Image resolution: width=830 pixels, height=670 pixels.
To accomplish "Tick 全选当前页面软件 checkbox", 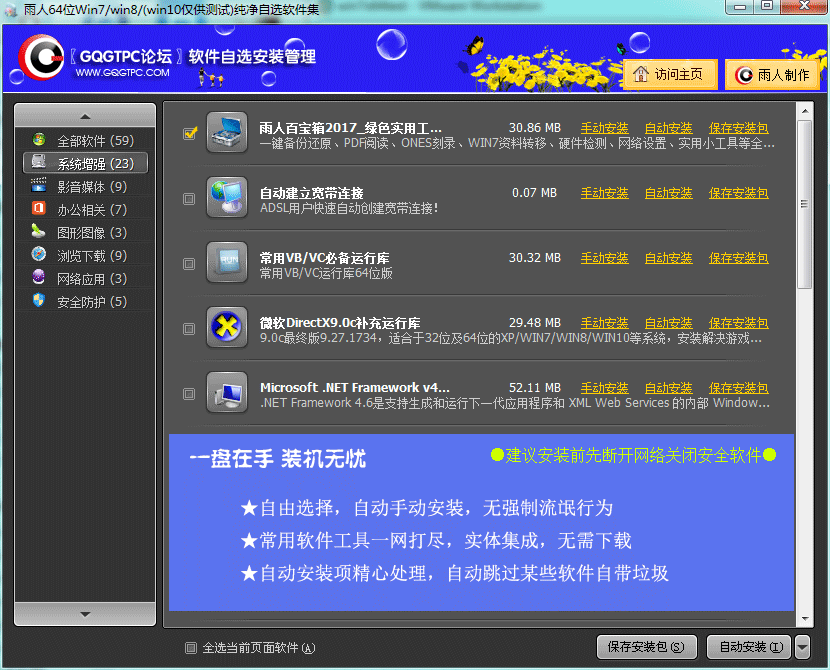I will coord(191,648).
